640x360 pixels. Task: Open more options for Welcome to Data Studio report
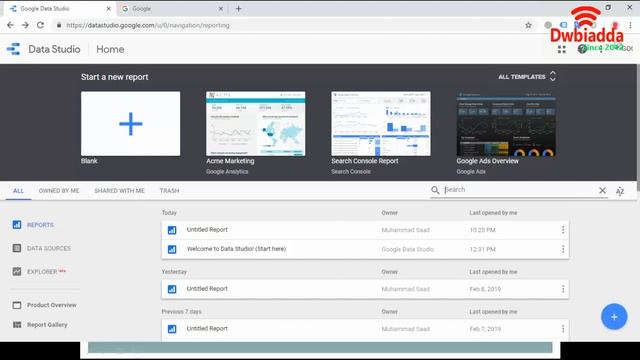pyautogui.click(x=563, y=249)
